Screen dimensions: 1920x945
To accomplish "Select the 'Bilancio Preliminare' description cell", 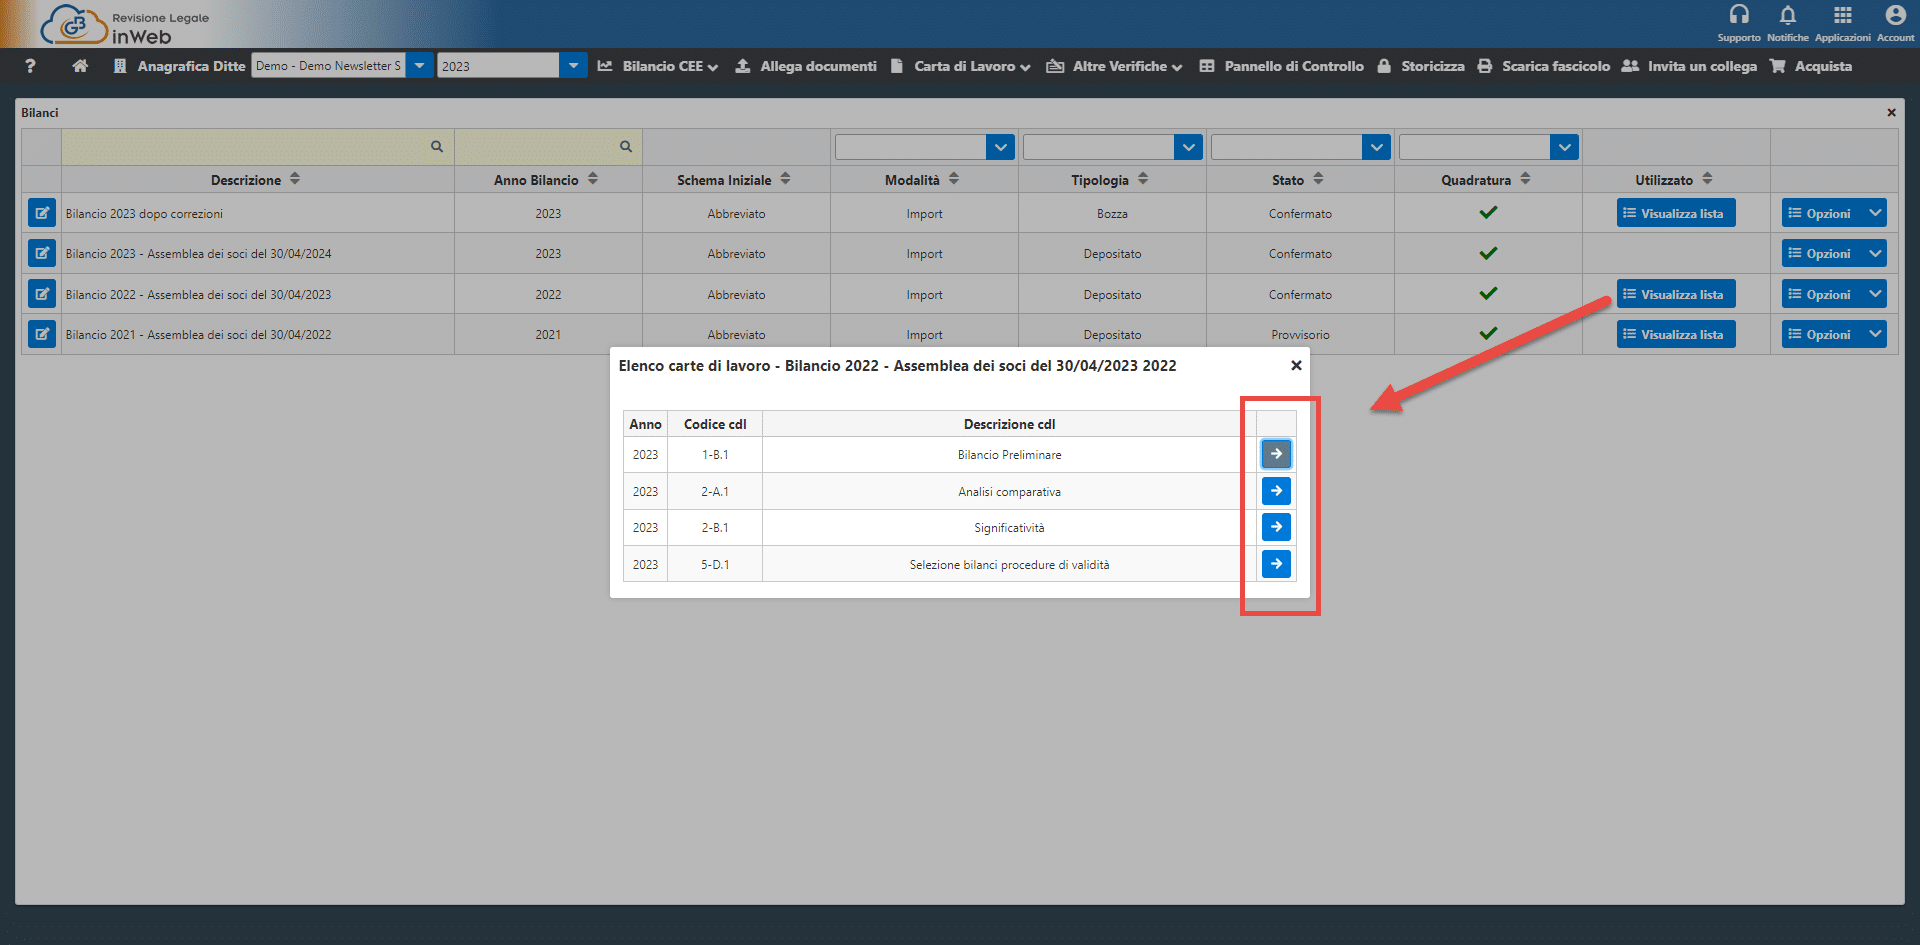I will coord(1009,455).
